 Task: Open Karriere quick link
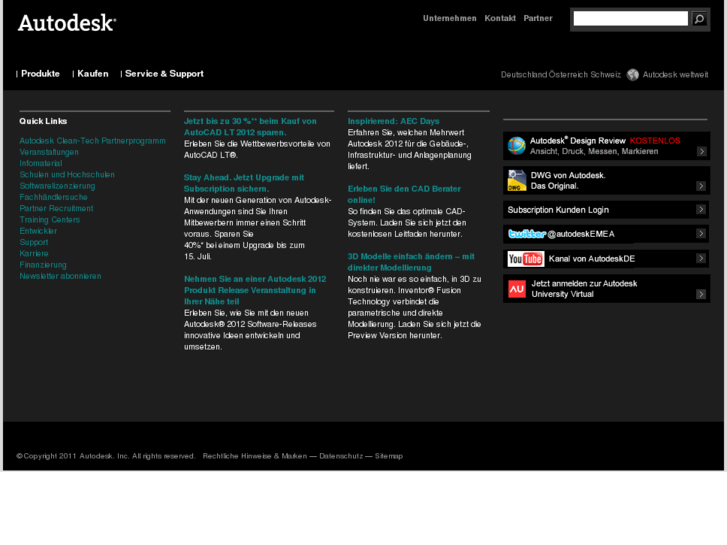pyautogui.click(x=33, y=253)
